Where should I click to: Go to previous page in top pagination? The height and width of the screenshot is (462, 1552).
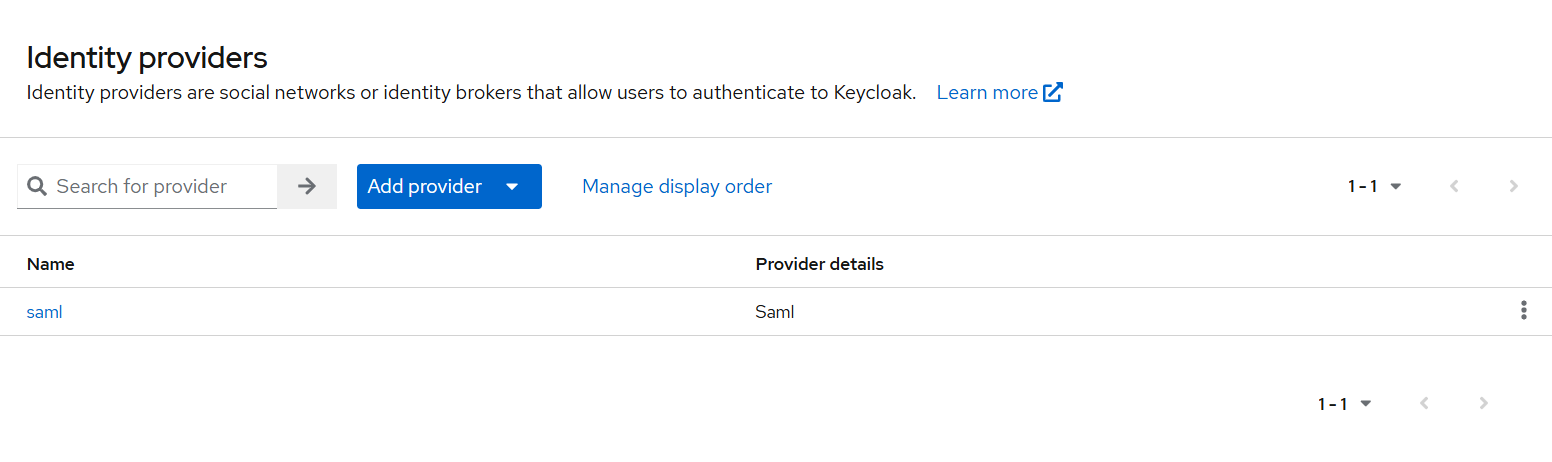point(1454,186)
